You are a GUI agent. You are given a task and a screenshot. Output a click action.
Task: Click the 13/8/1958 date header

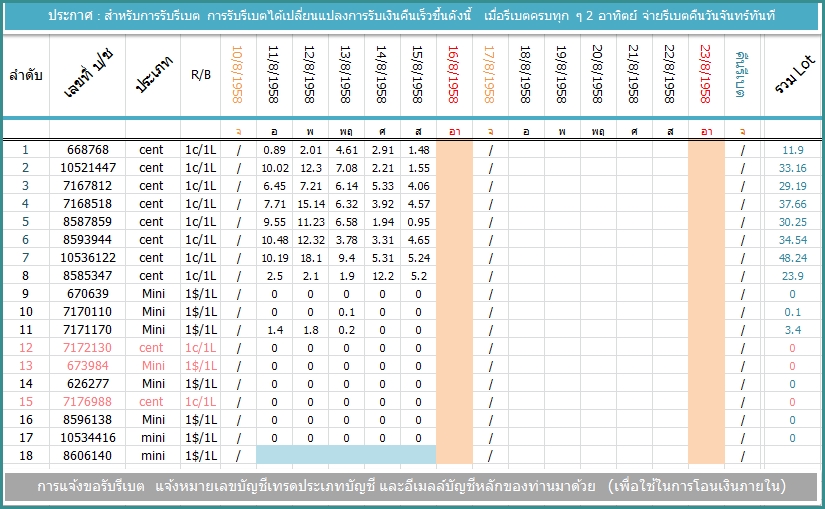tap(345, 74)
